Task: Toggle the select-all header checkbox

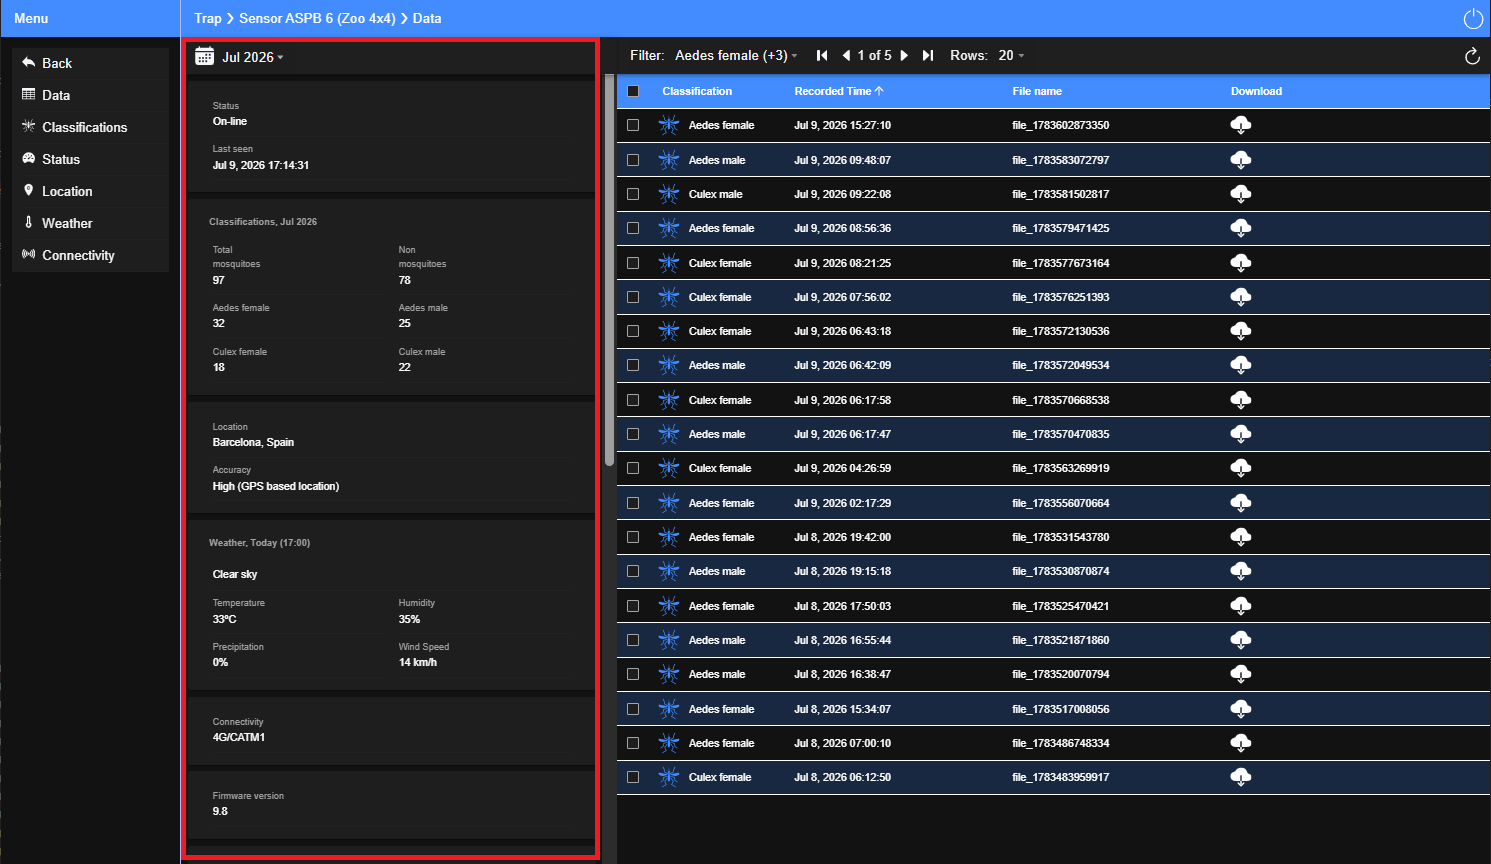Action: click(x=633, y=91)
